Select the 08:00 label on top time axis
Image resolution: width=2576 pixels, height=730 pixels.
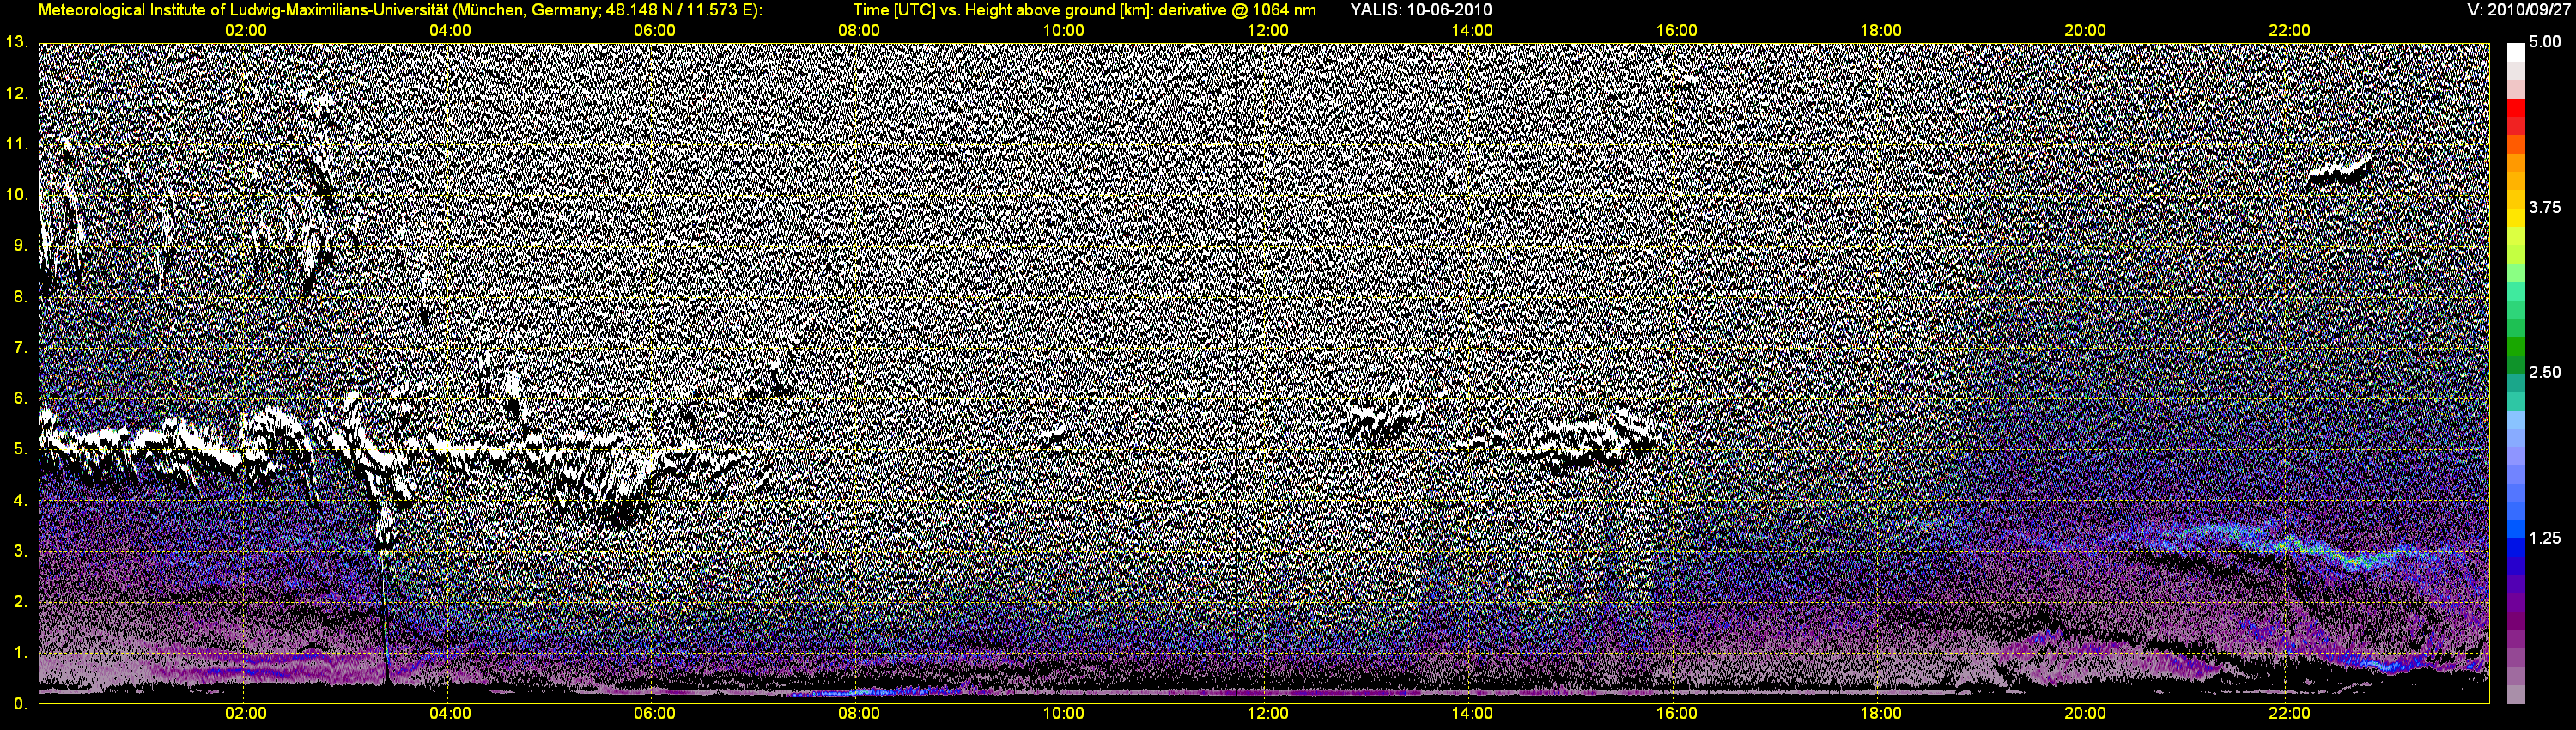859,31
